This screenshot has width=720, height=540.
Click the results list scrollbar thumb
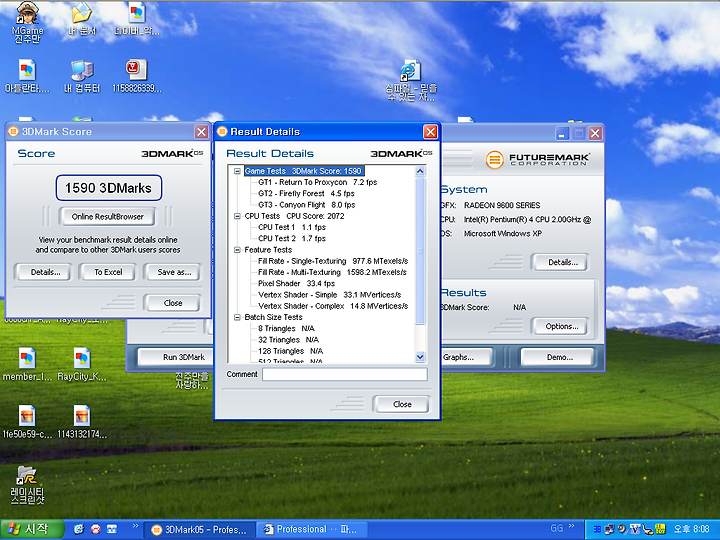click(420, 251)
